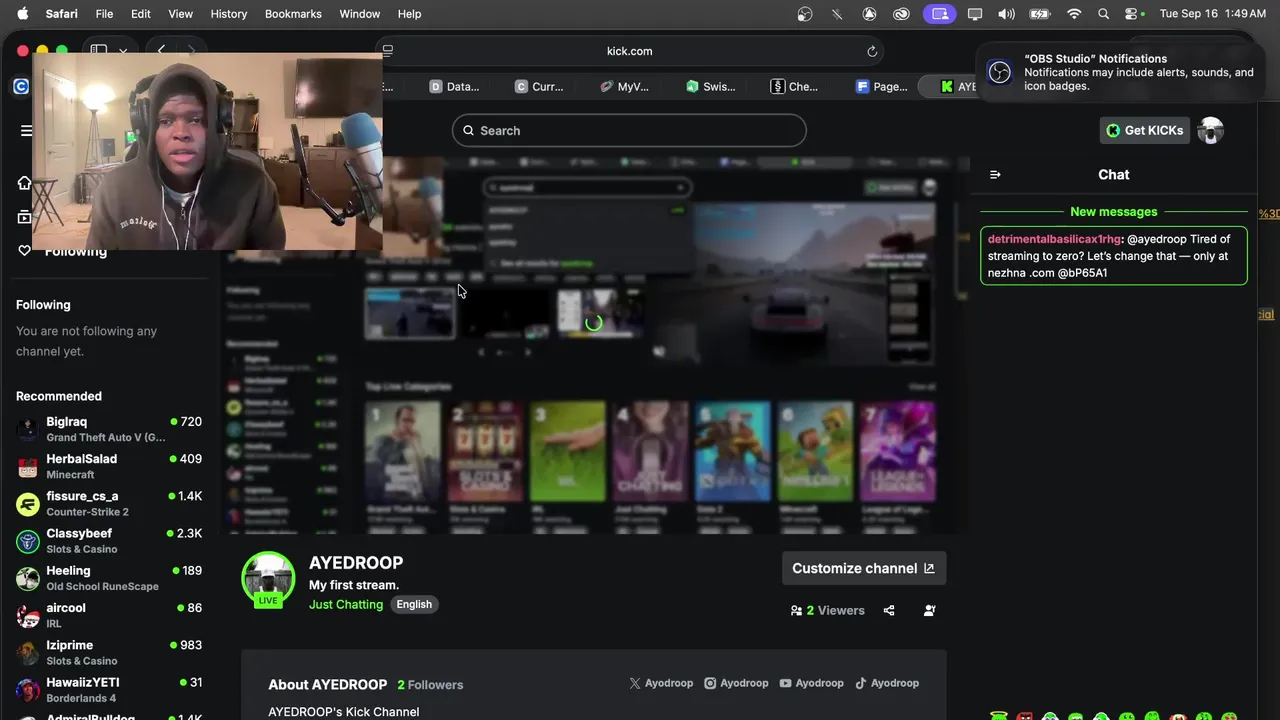Switch to the Che... browser tab

[795, 87]
